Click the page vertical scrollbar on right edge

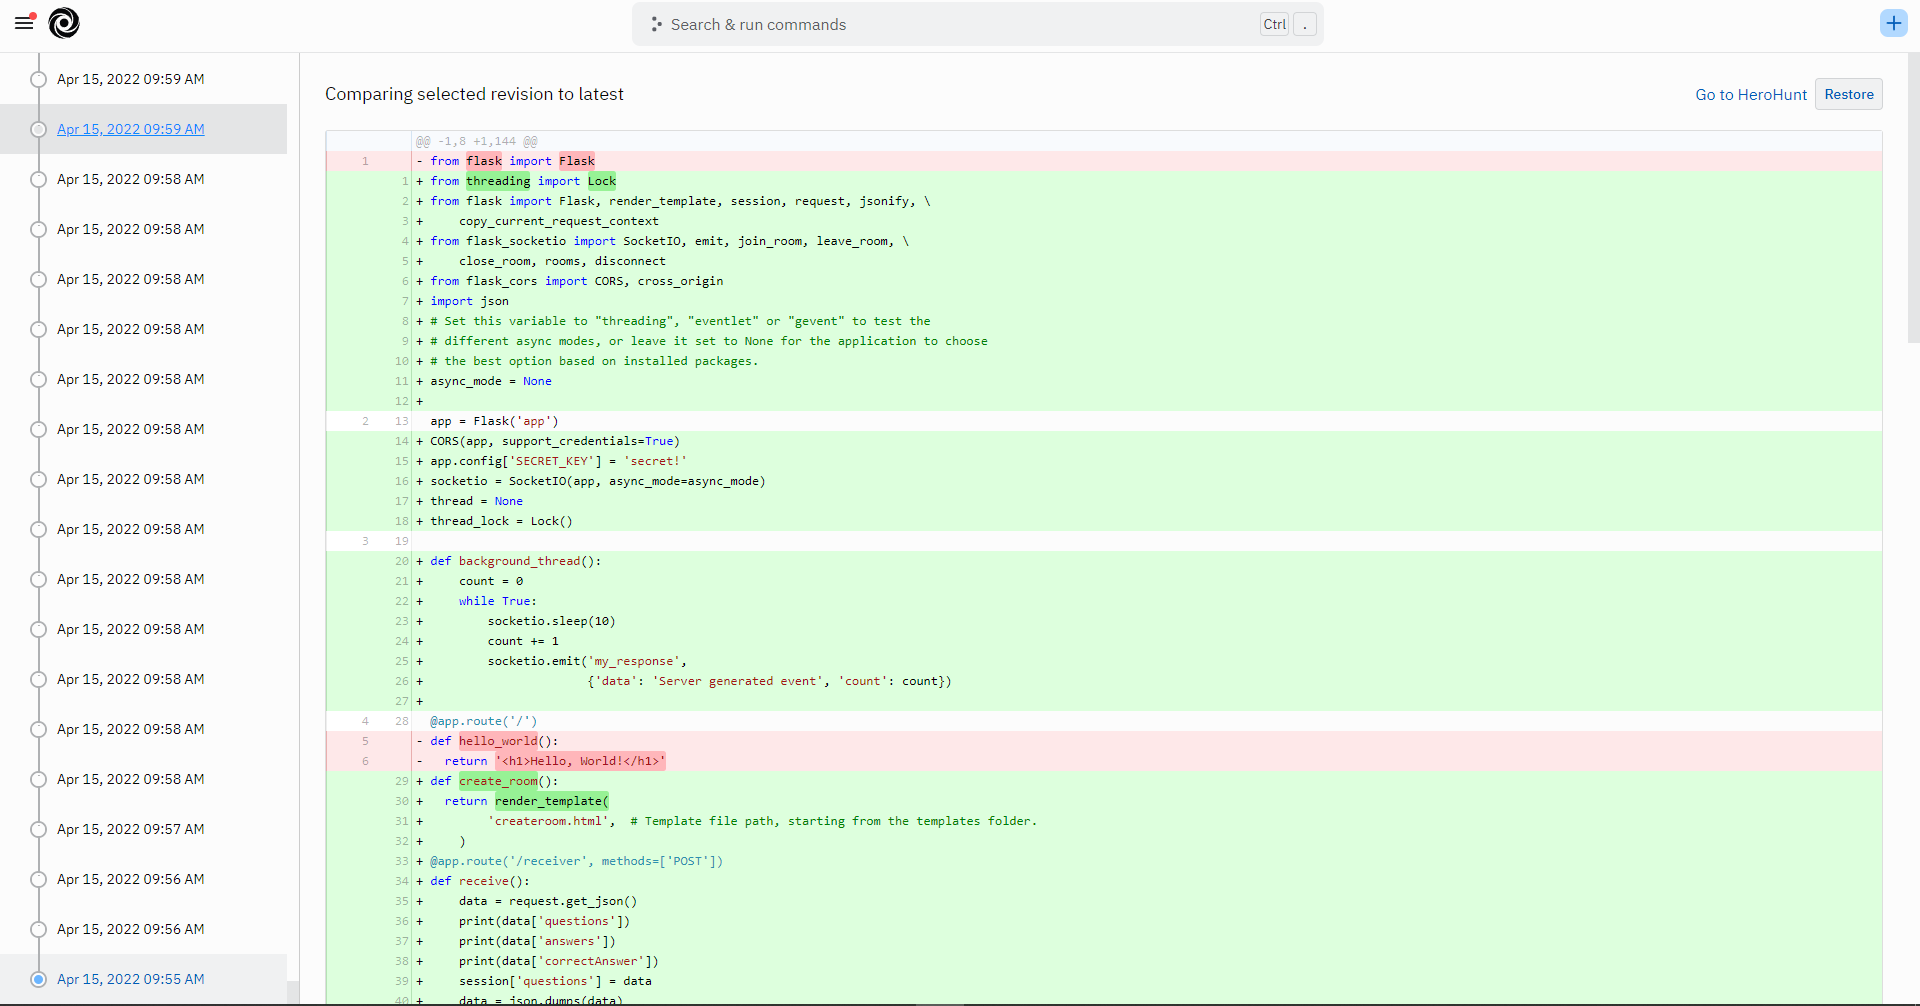(1913, 198)
